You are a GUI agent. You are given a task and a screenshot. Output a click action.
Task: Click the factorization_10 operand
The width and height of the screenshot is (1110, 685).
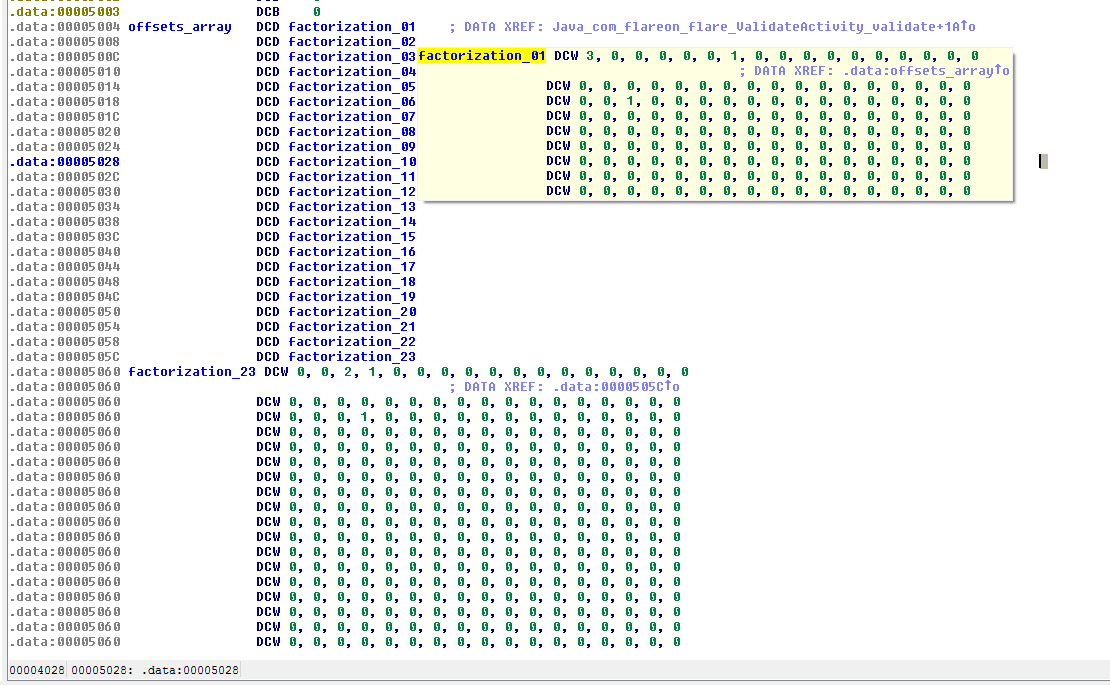tap(352, 161)
